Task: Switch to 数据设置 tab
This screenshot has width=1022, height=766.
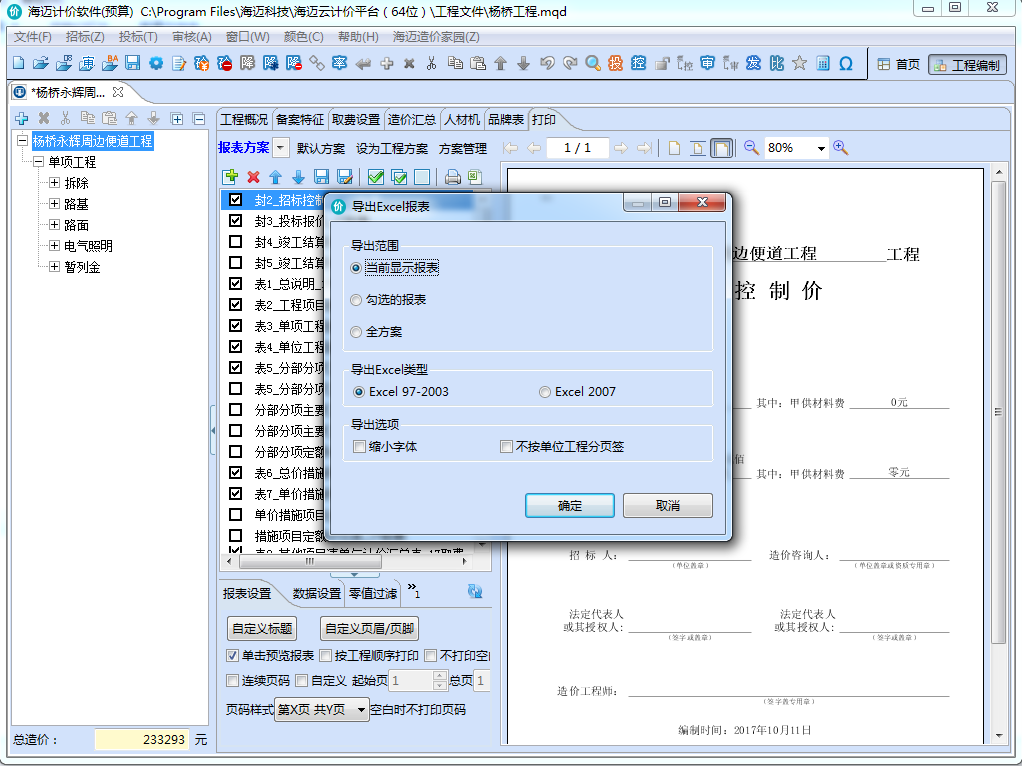Action: [316, 593]
